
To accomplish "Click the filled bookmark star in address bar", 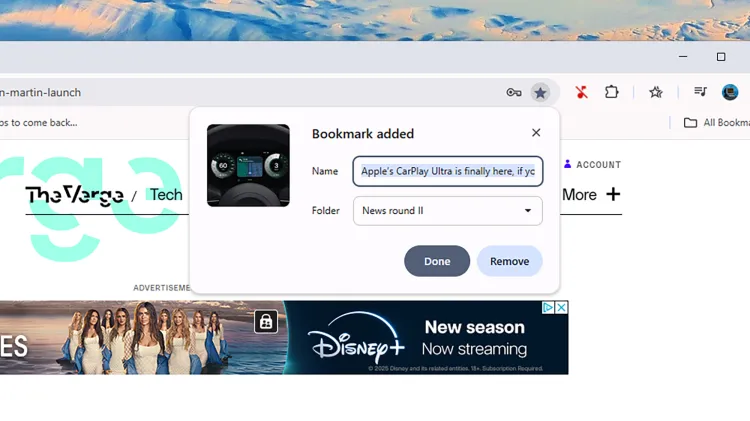I will 540,93.
